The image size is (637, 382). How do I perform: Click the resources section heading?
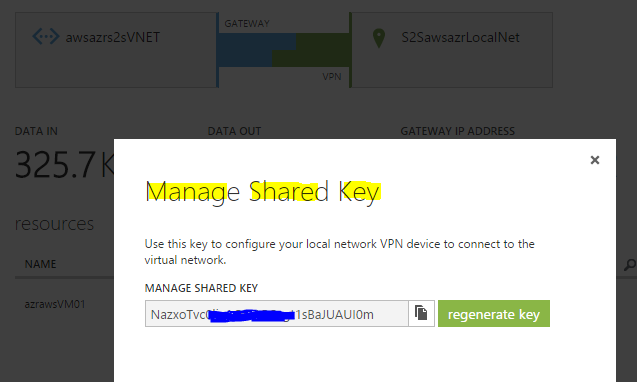coord(54,224)
